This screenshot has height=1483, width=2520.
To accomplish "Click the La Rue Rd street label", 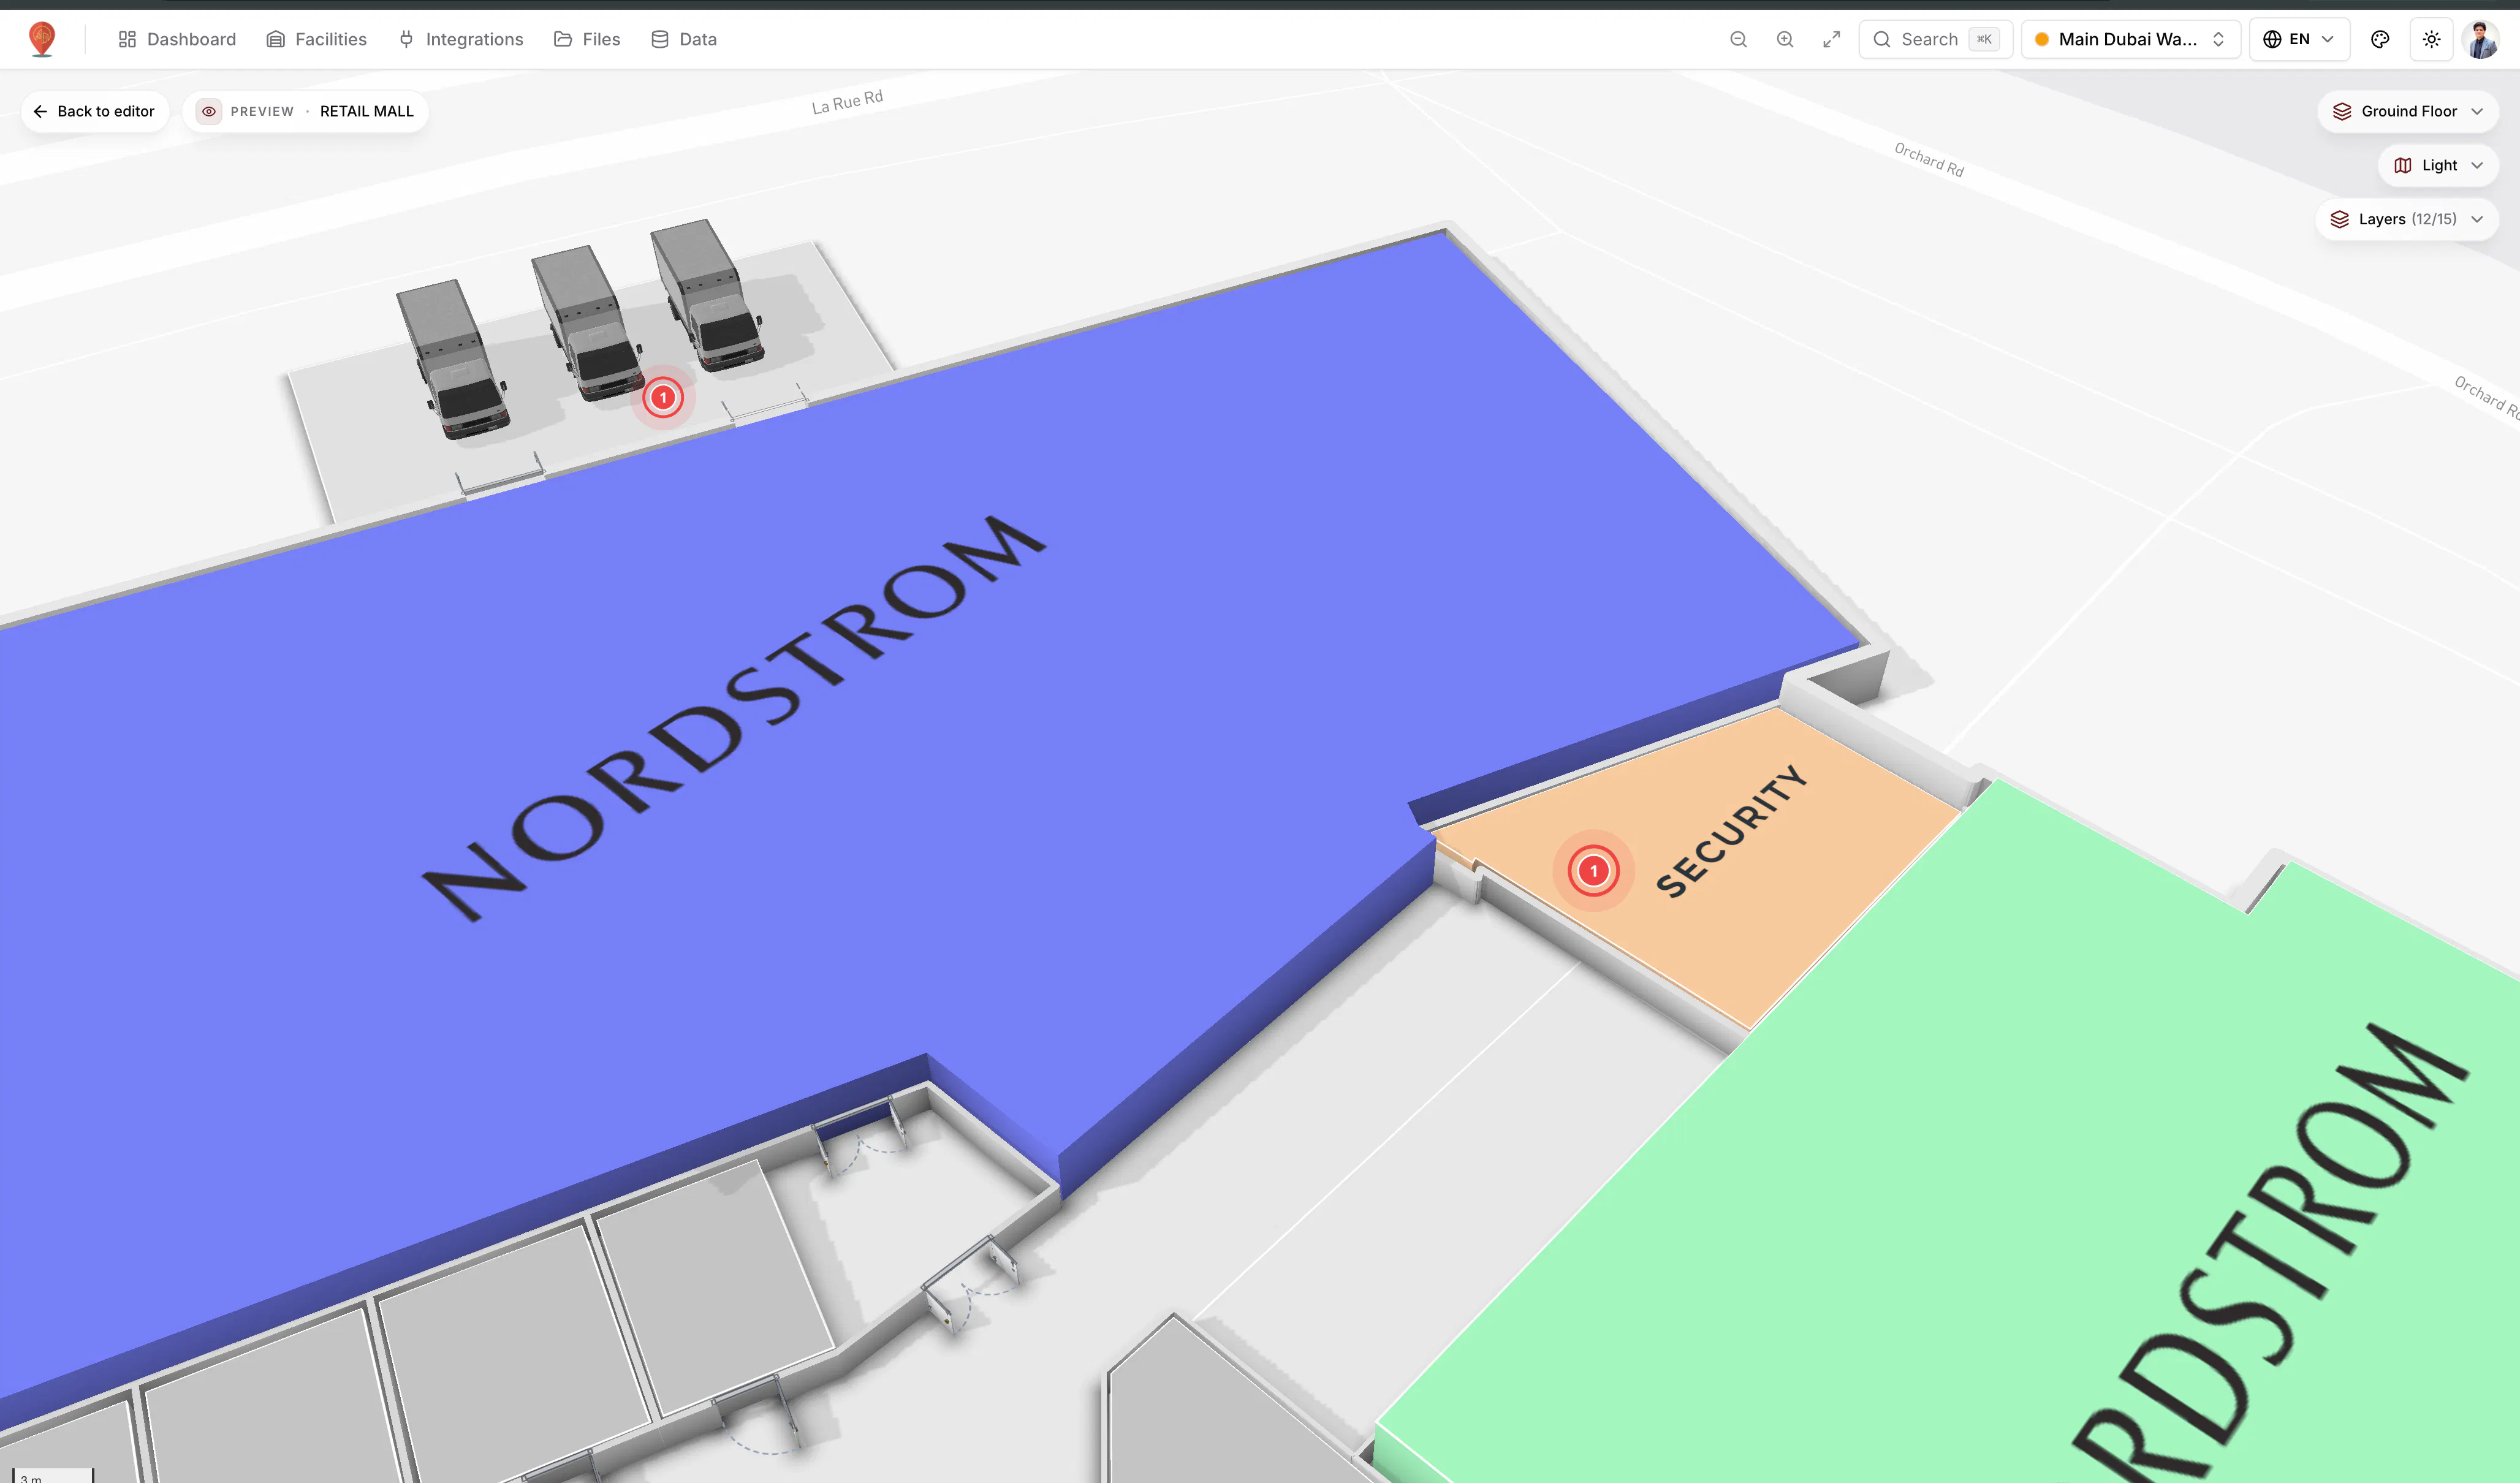I will (x=847, y=101).
